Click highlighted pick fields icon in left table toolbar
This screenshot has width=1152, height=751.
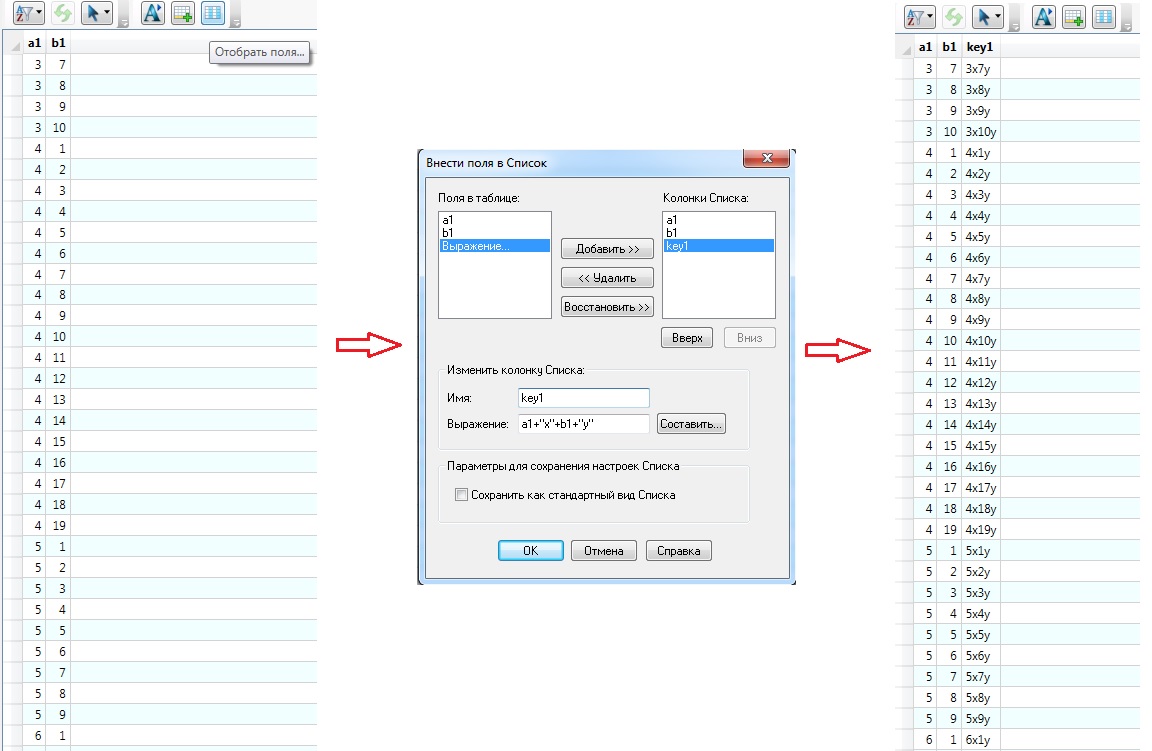(x=212, y=13)
